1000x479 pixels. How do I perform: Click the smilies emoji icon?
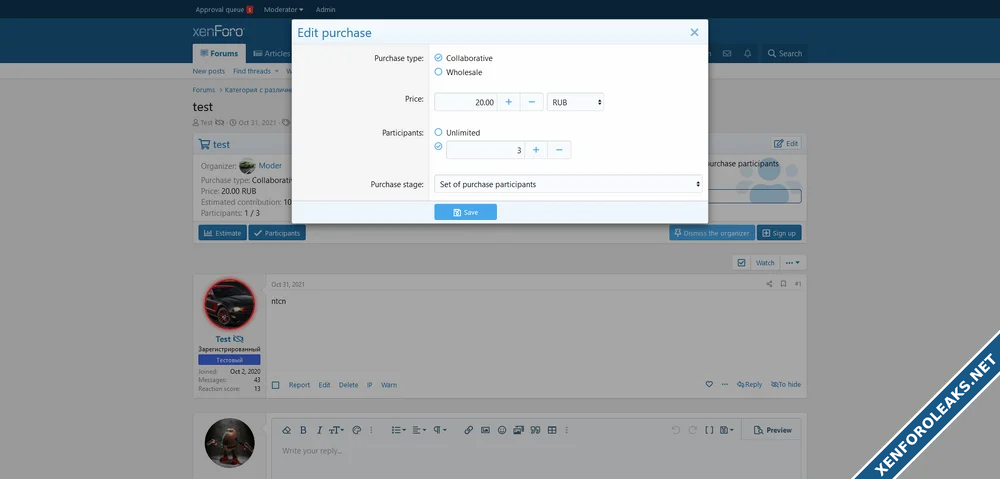pos(501,430)
